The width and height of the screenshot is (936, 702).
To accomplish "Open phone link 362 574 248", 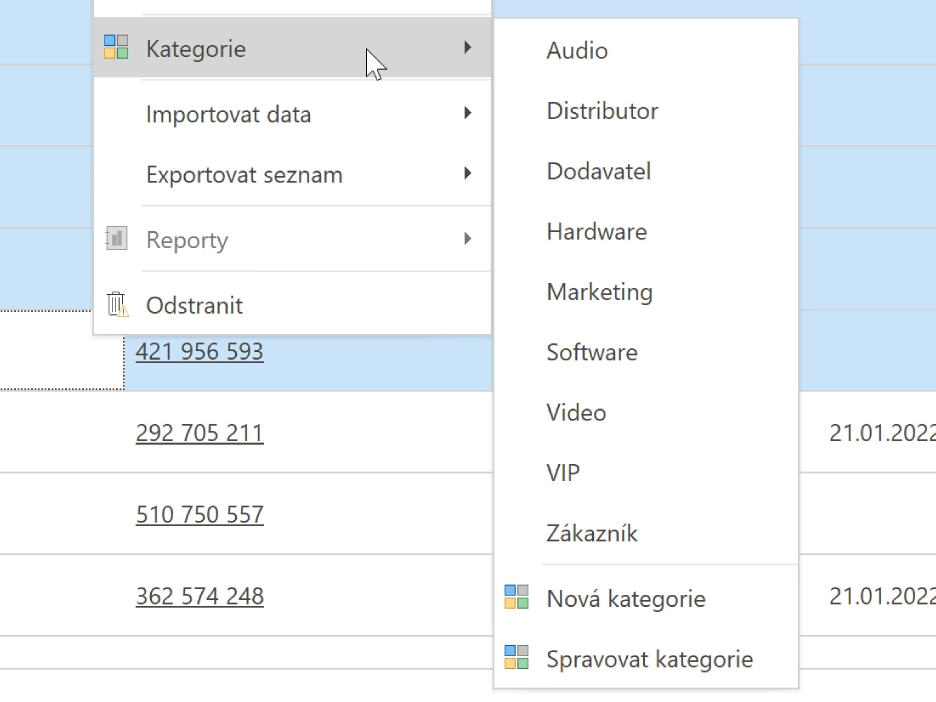I will click(x=199, y=596).
